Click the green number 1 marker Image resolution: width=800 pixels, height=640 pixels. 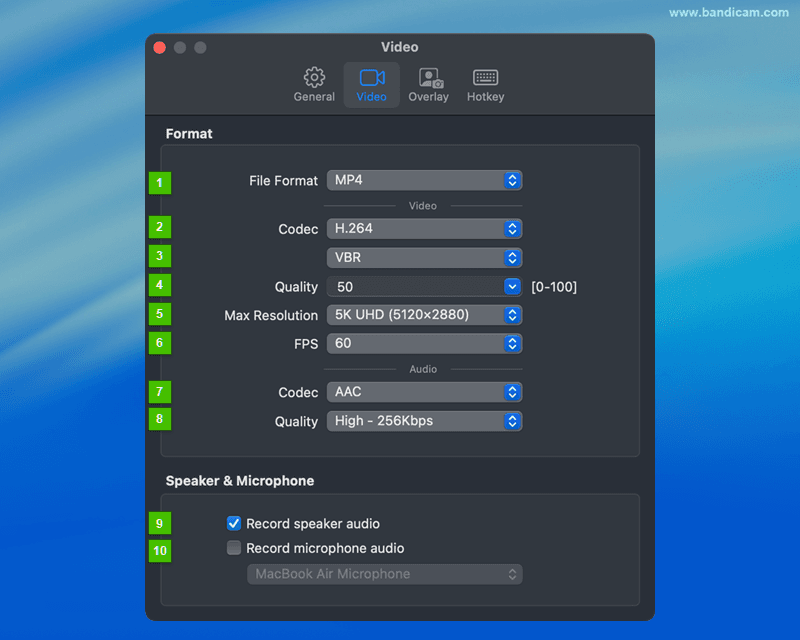tap(160, 182)
